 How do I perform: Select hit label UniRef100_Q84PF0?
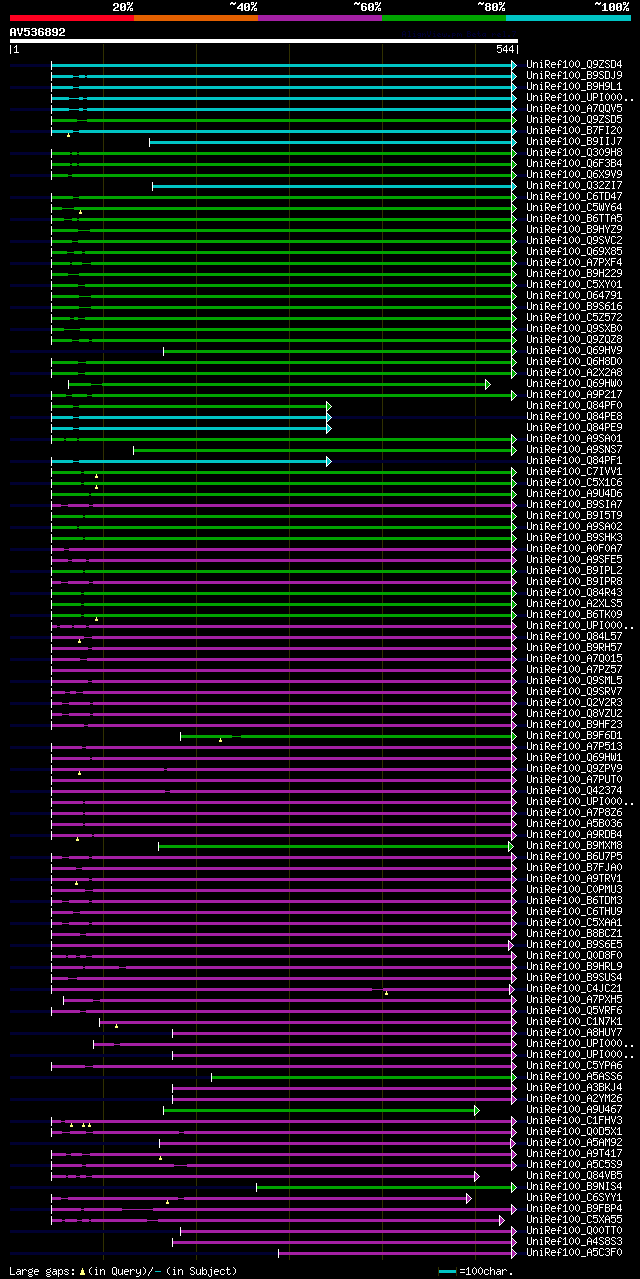coord(574,406)
